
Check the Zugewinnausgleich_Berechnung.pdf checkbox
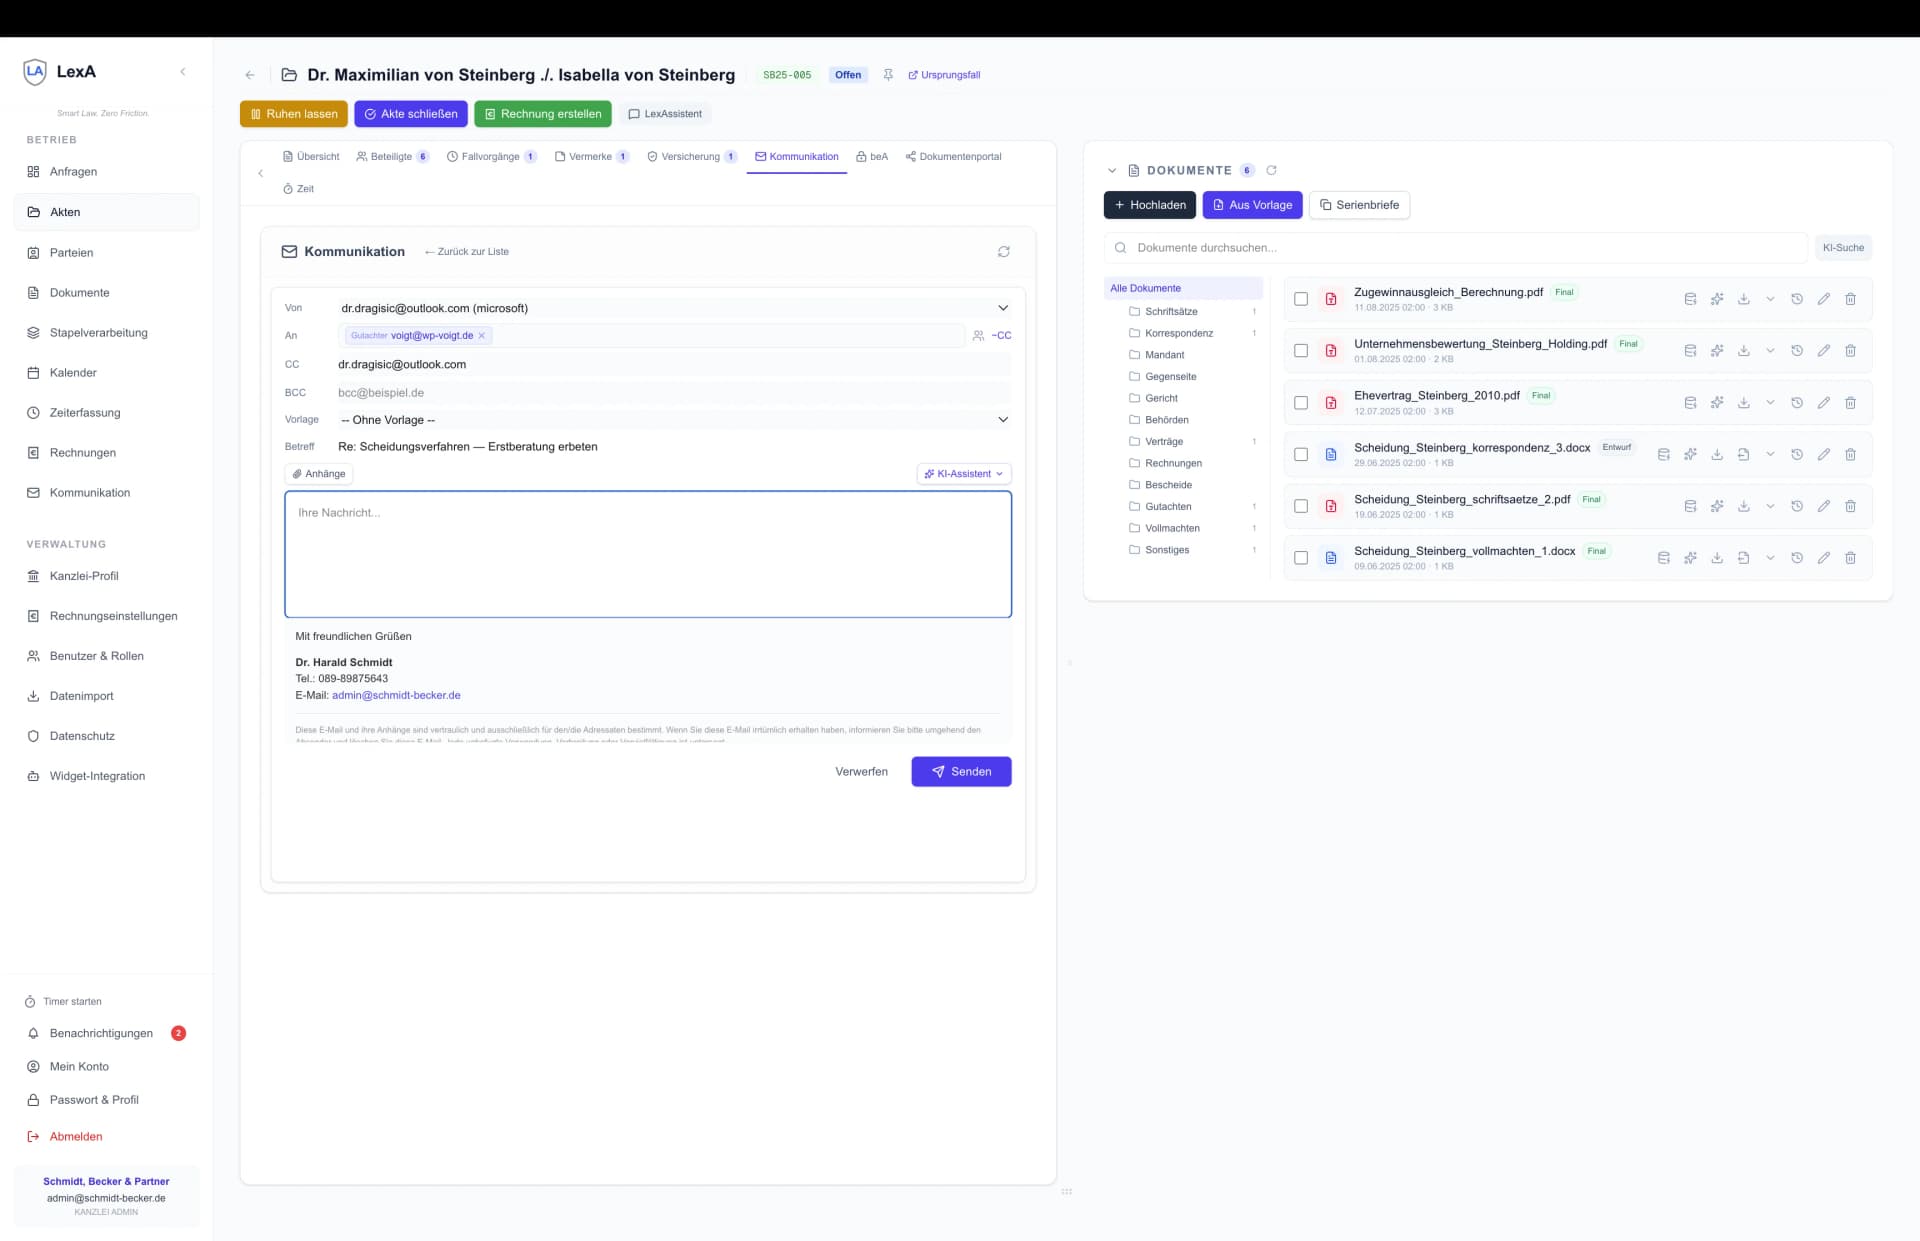[1301, 299]
